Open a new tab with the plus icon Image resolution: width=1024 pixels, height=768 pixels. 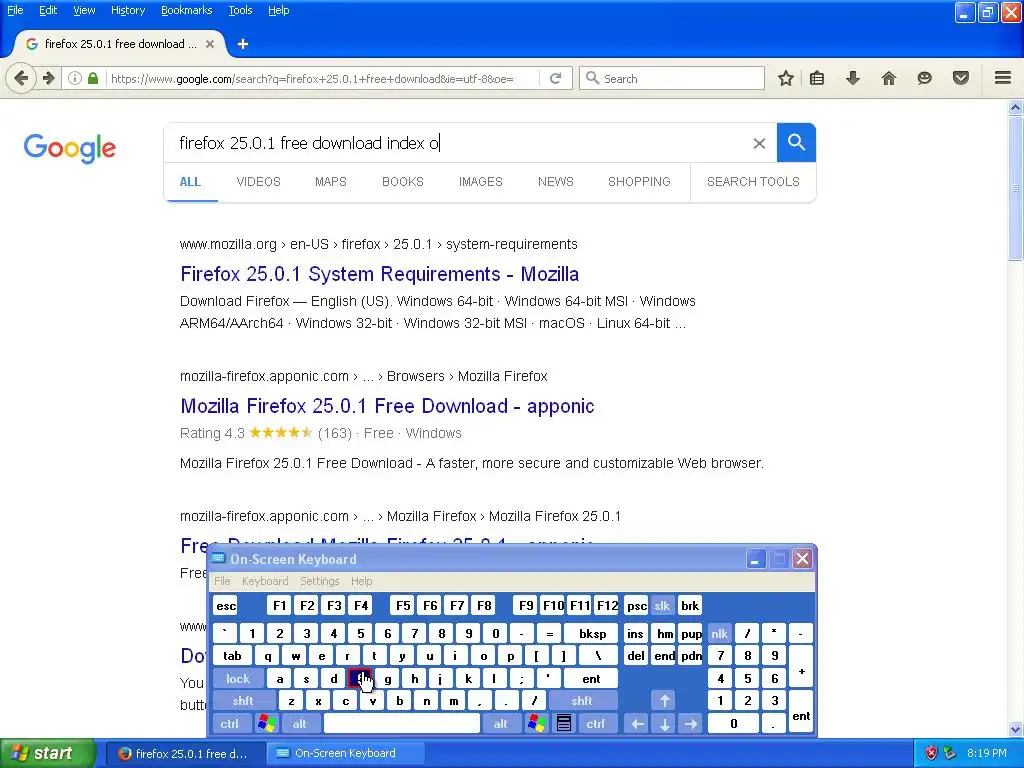coord(243,44)
